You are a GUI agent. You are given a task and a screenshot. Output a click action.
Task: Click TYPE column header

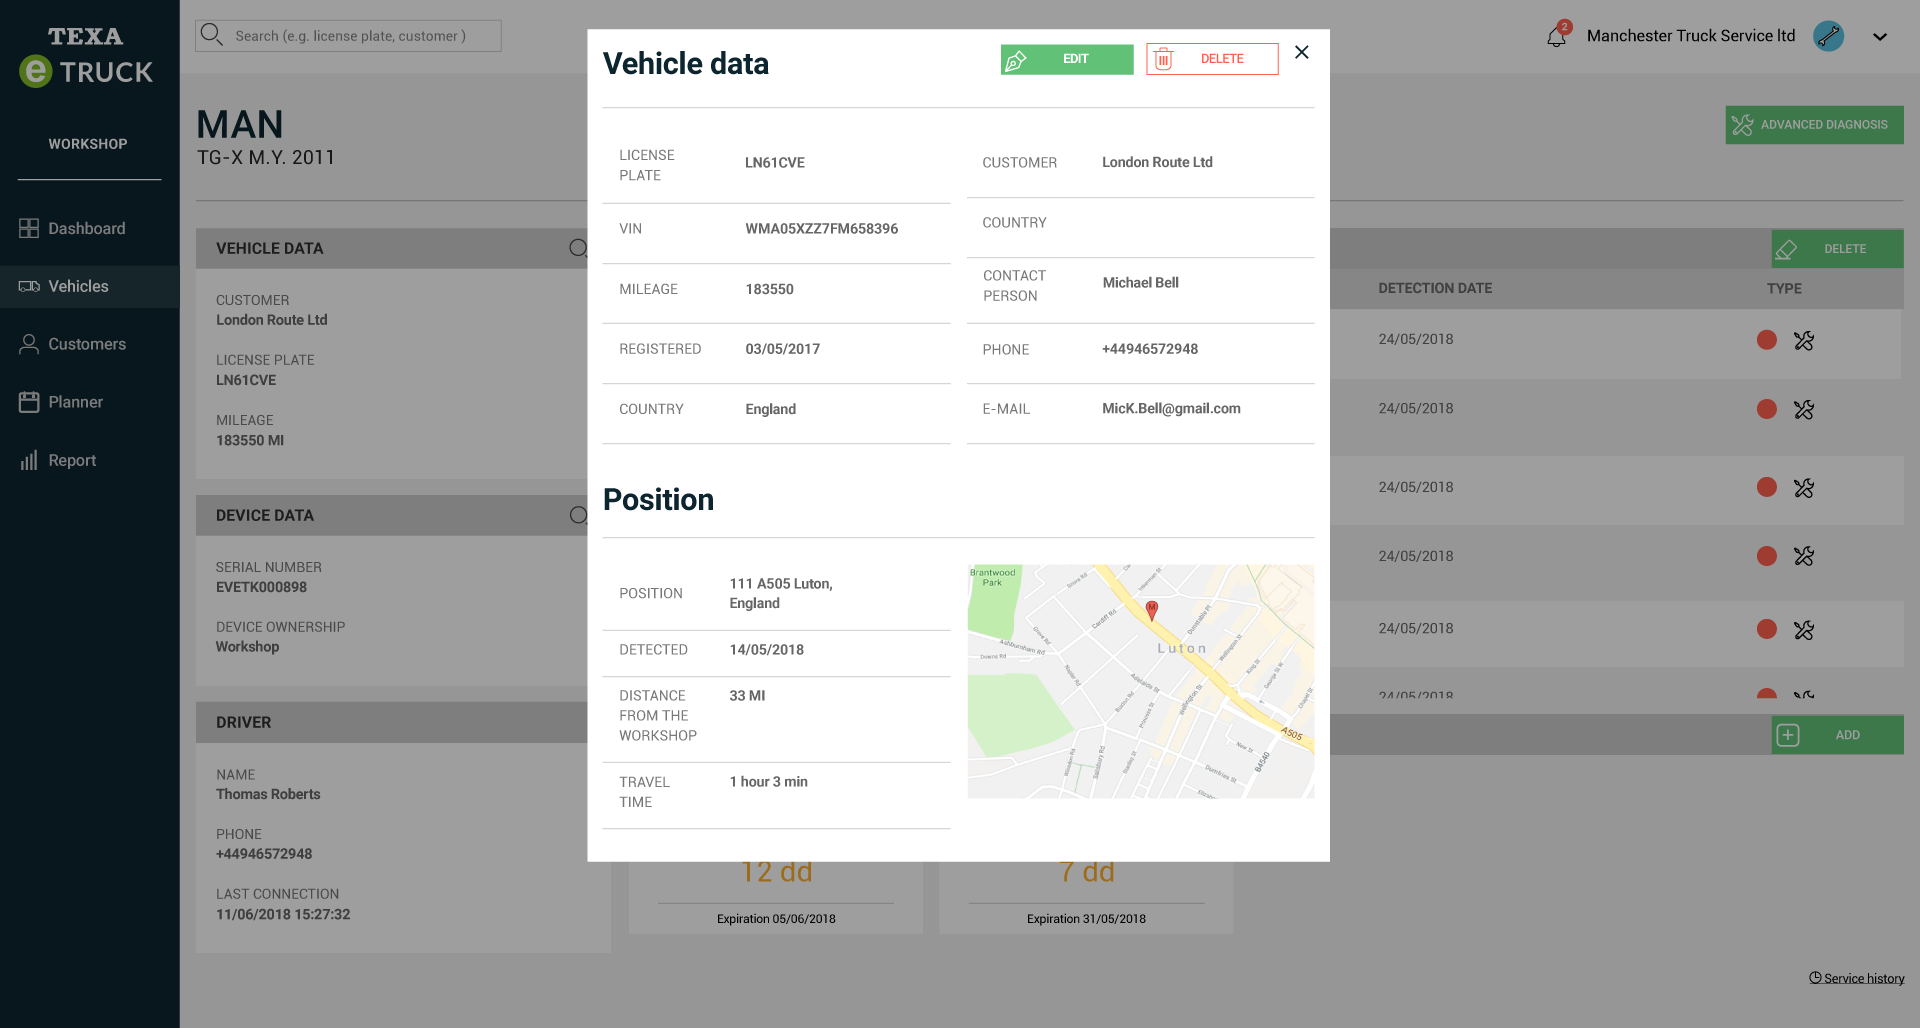(x=1784, y=288)
